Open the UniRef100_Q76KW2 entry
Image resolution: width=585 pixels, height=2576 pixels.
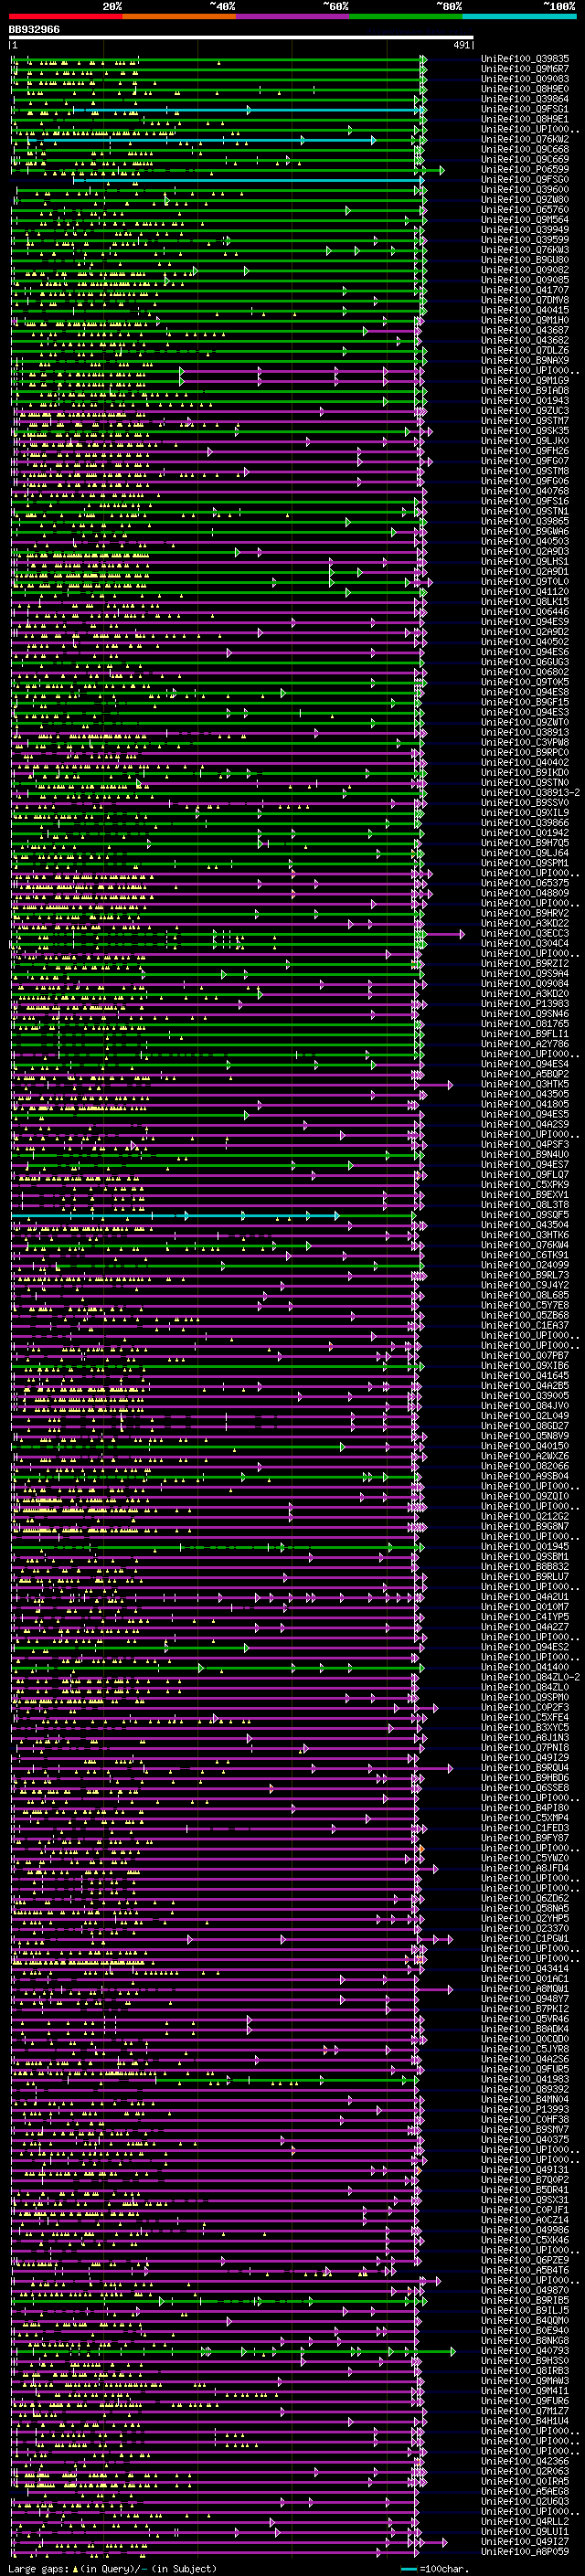[x=525, y=139]
